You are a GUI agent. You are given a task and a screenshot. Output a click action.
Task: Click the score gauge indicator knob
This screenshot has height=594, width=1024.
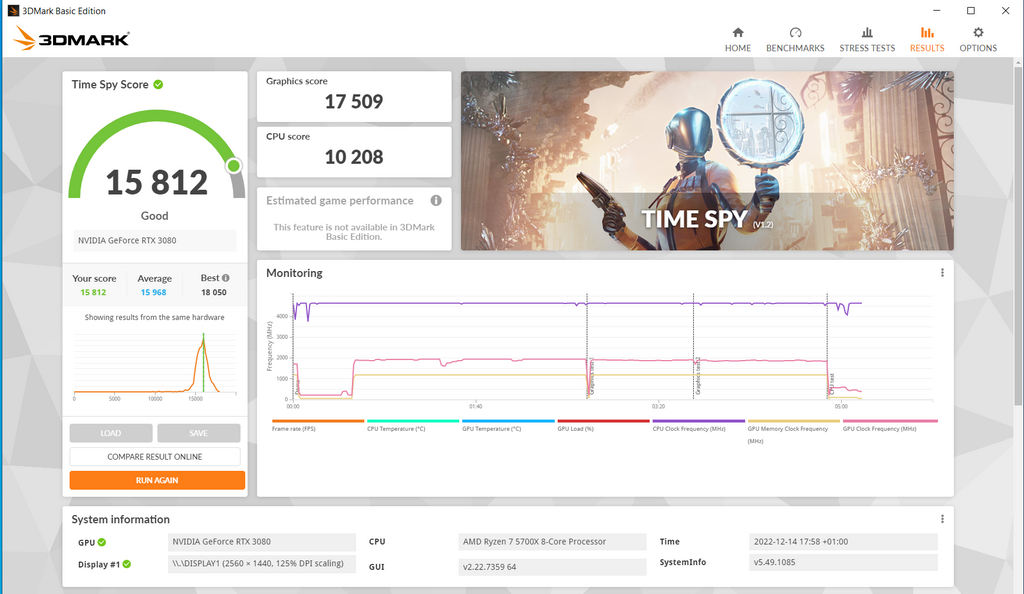pos(233,166)
